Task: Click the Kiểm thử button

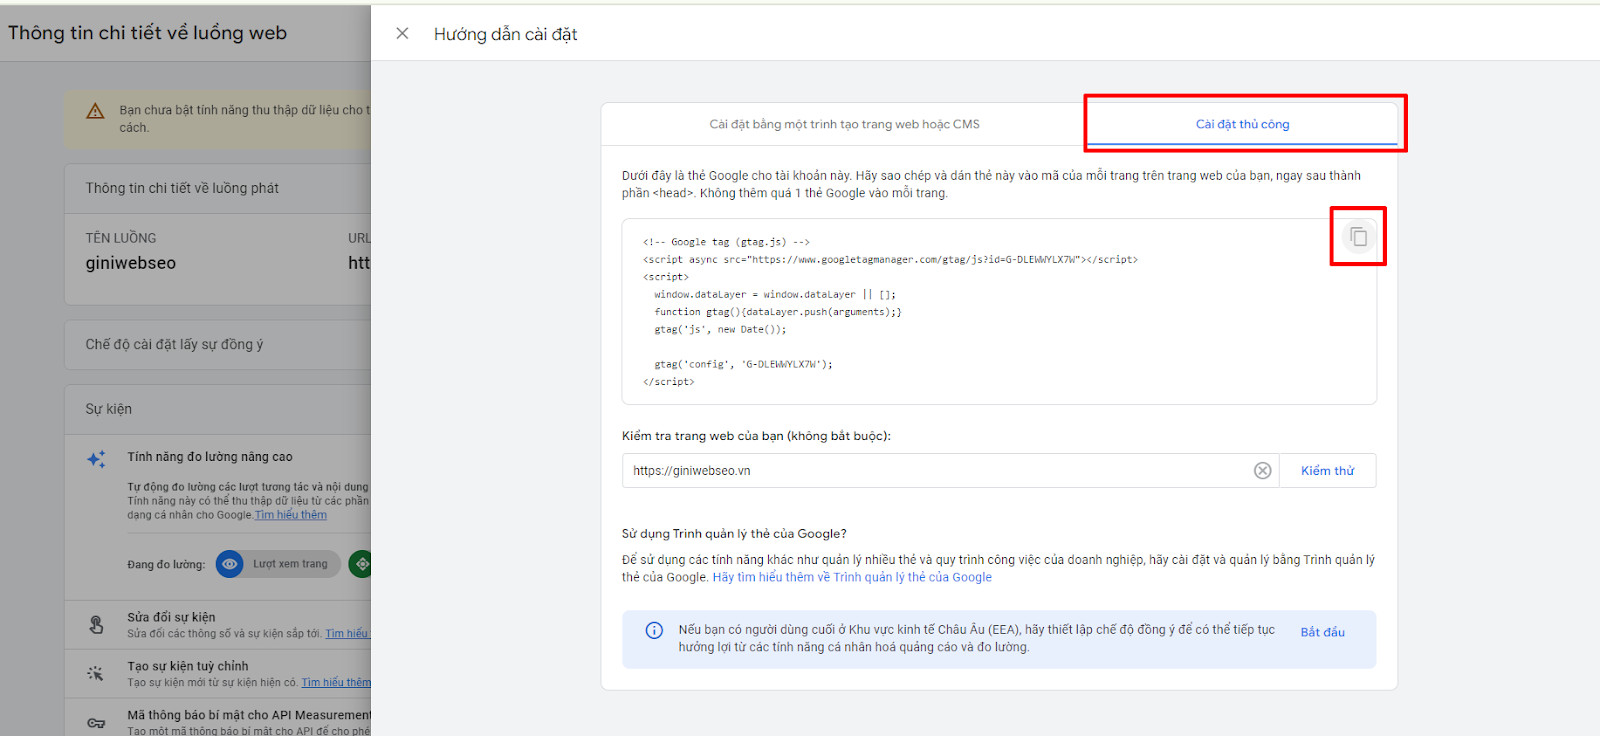Action: (x=1327, y=471)
